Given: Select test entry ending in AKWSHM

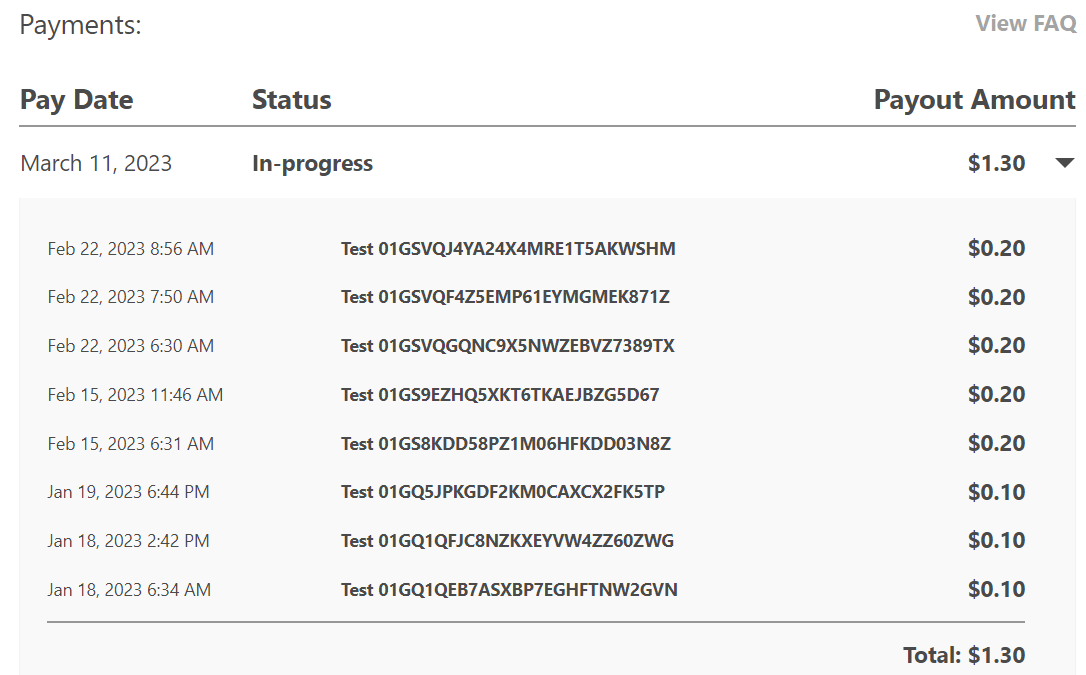Looking at the screenshot, I should (x=508, y=248).
